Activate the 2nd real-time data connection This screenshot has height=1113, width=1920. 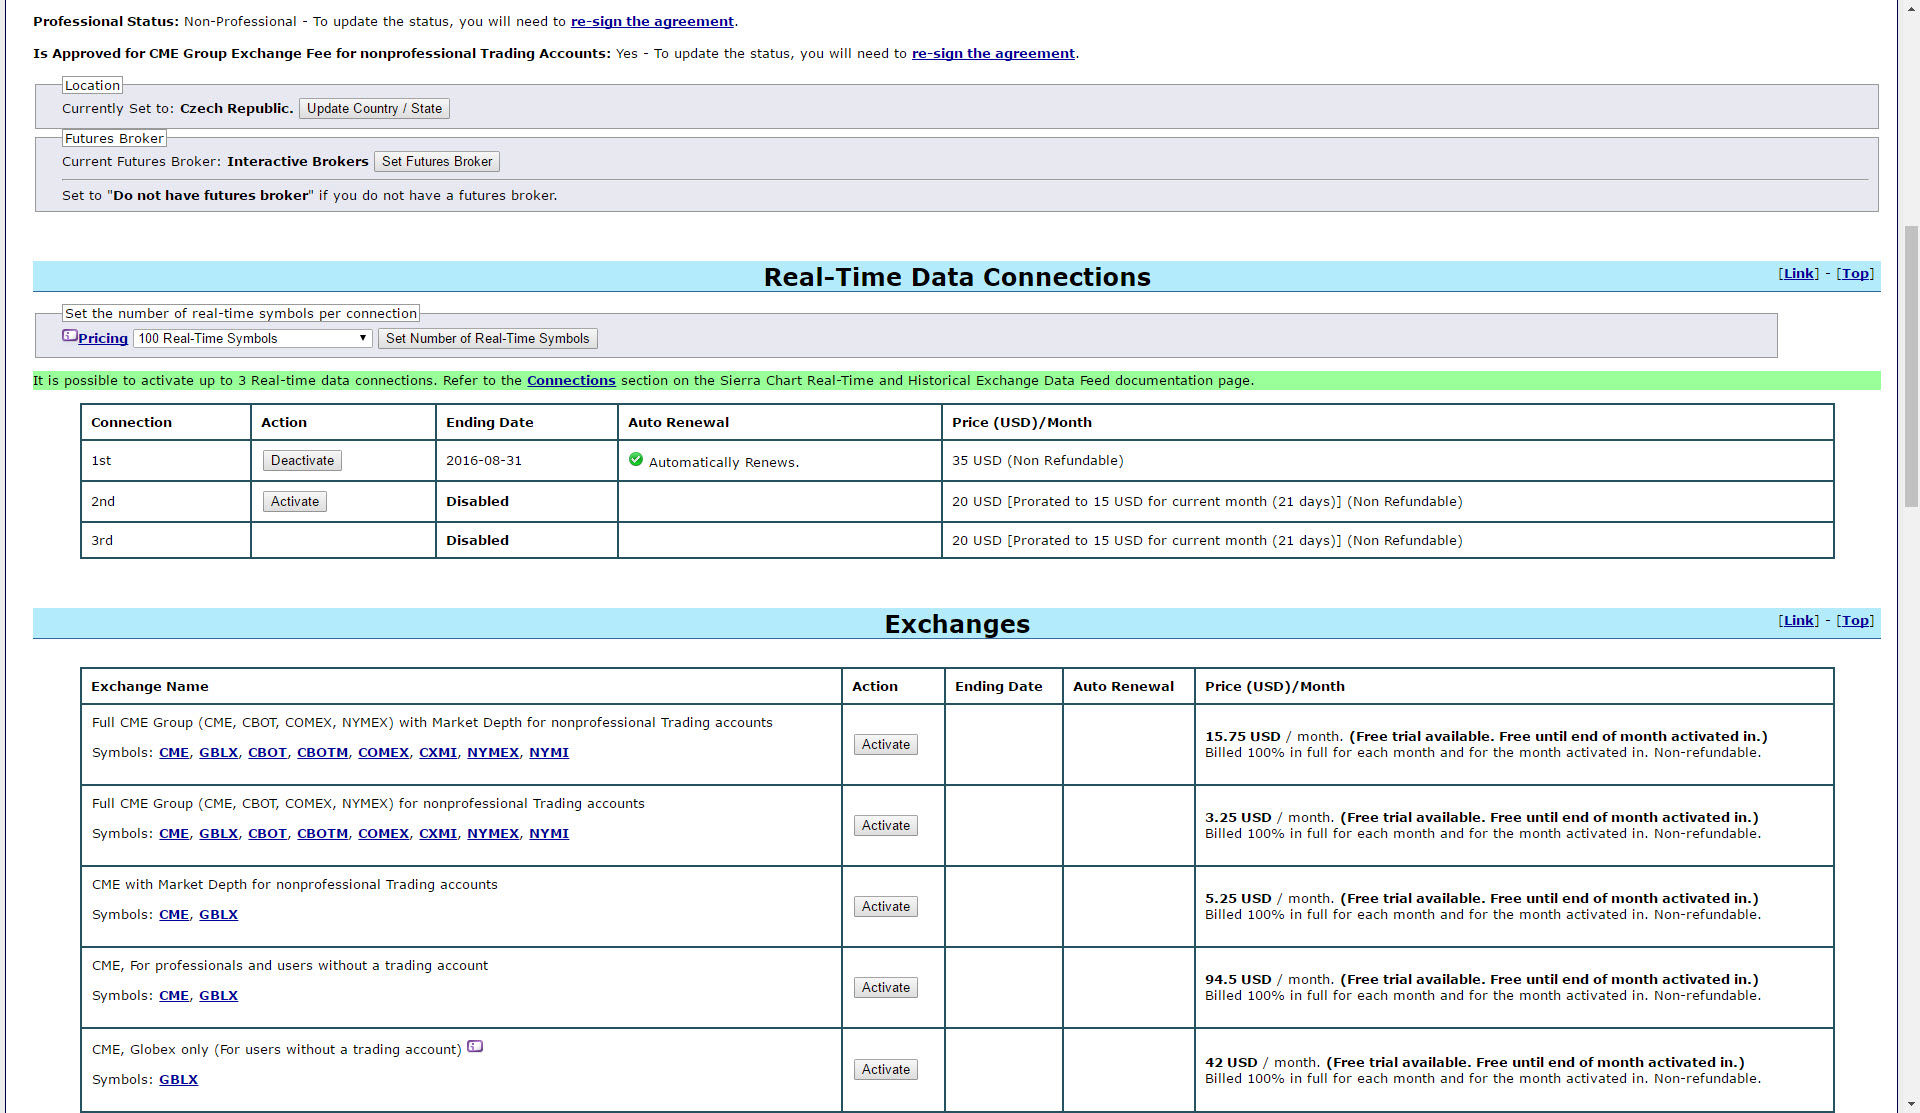295,502
